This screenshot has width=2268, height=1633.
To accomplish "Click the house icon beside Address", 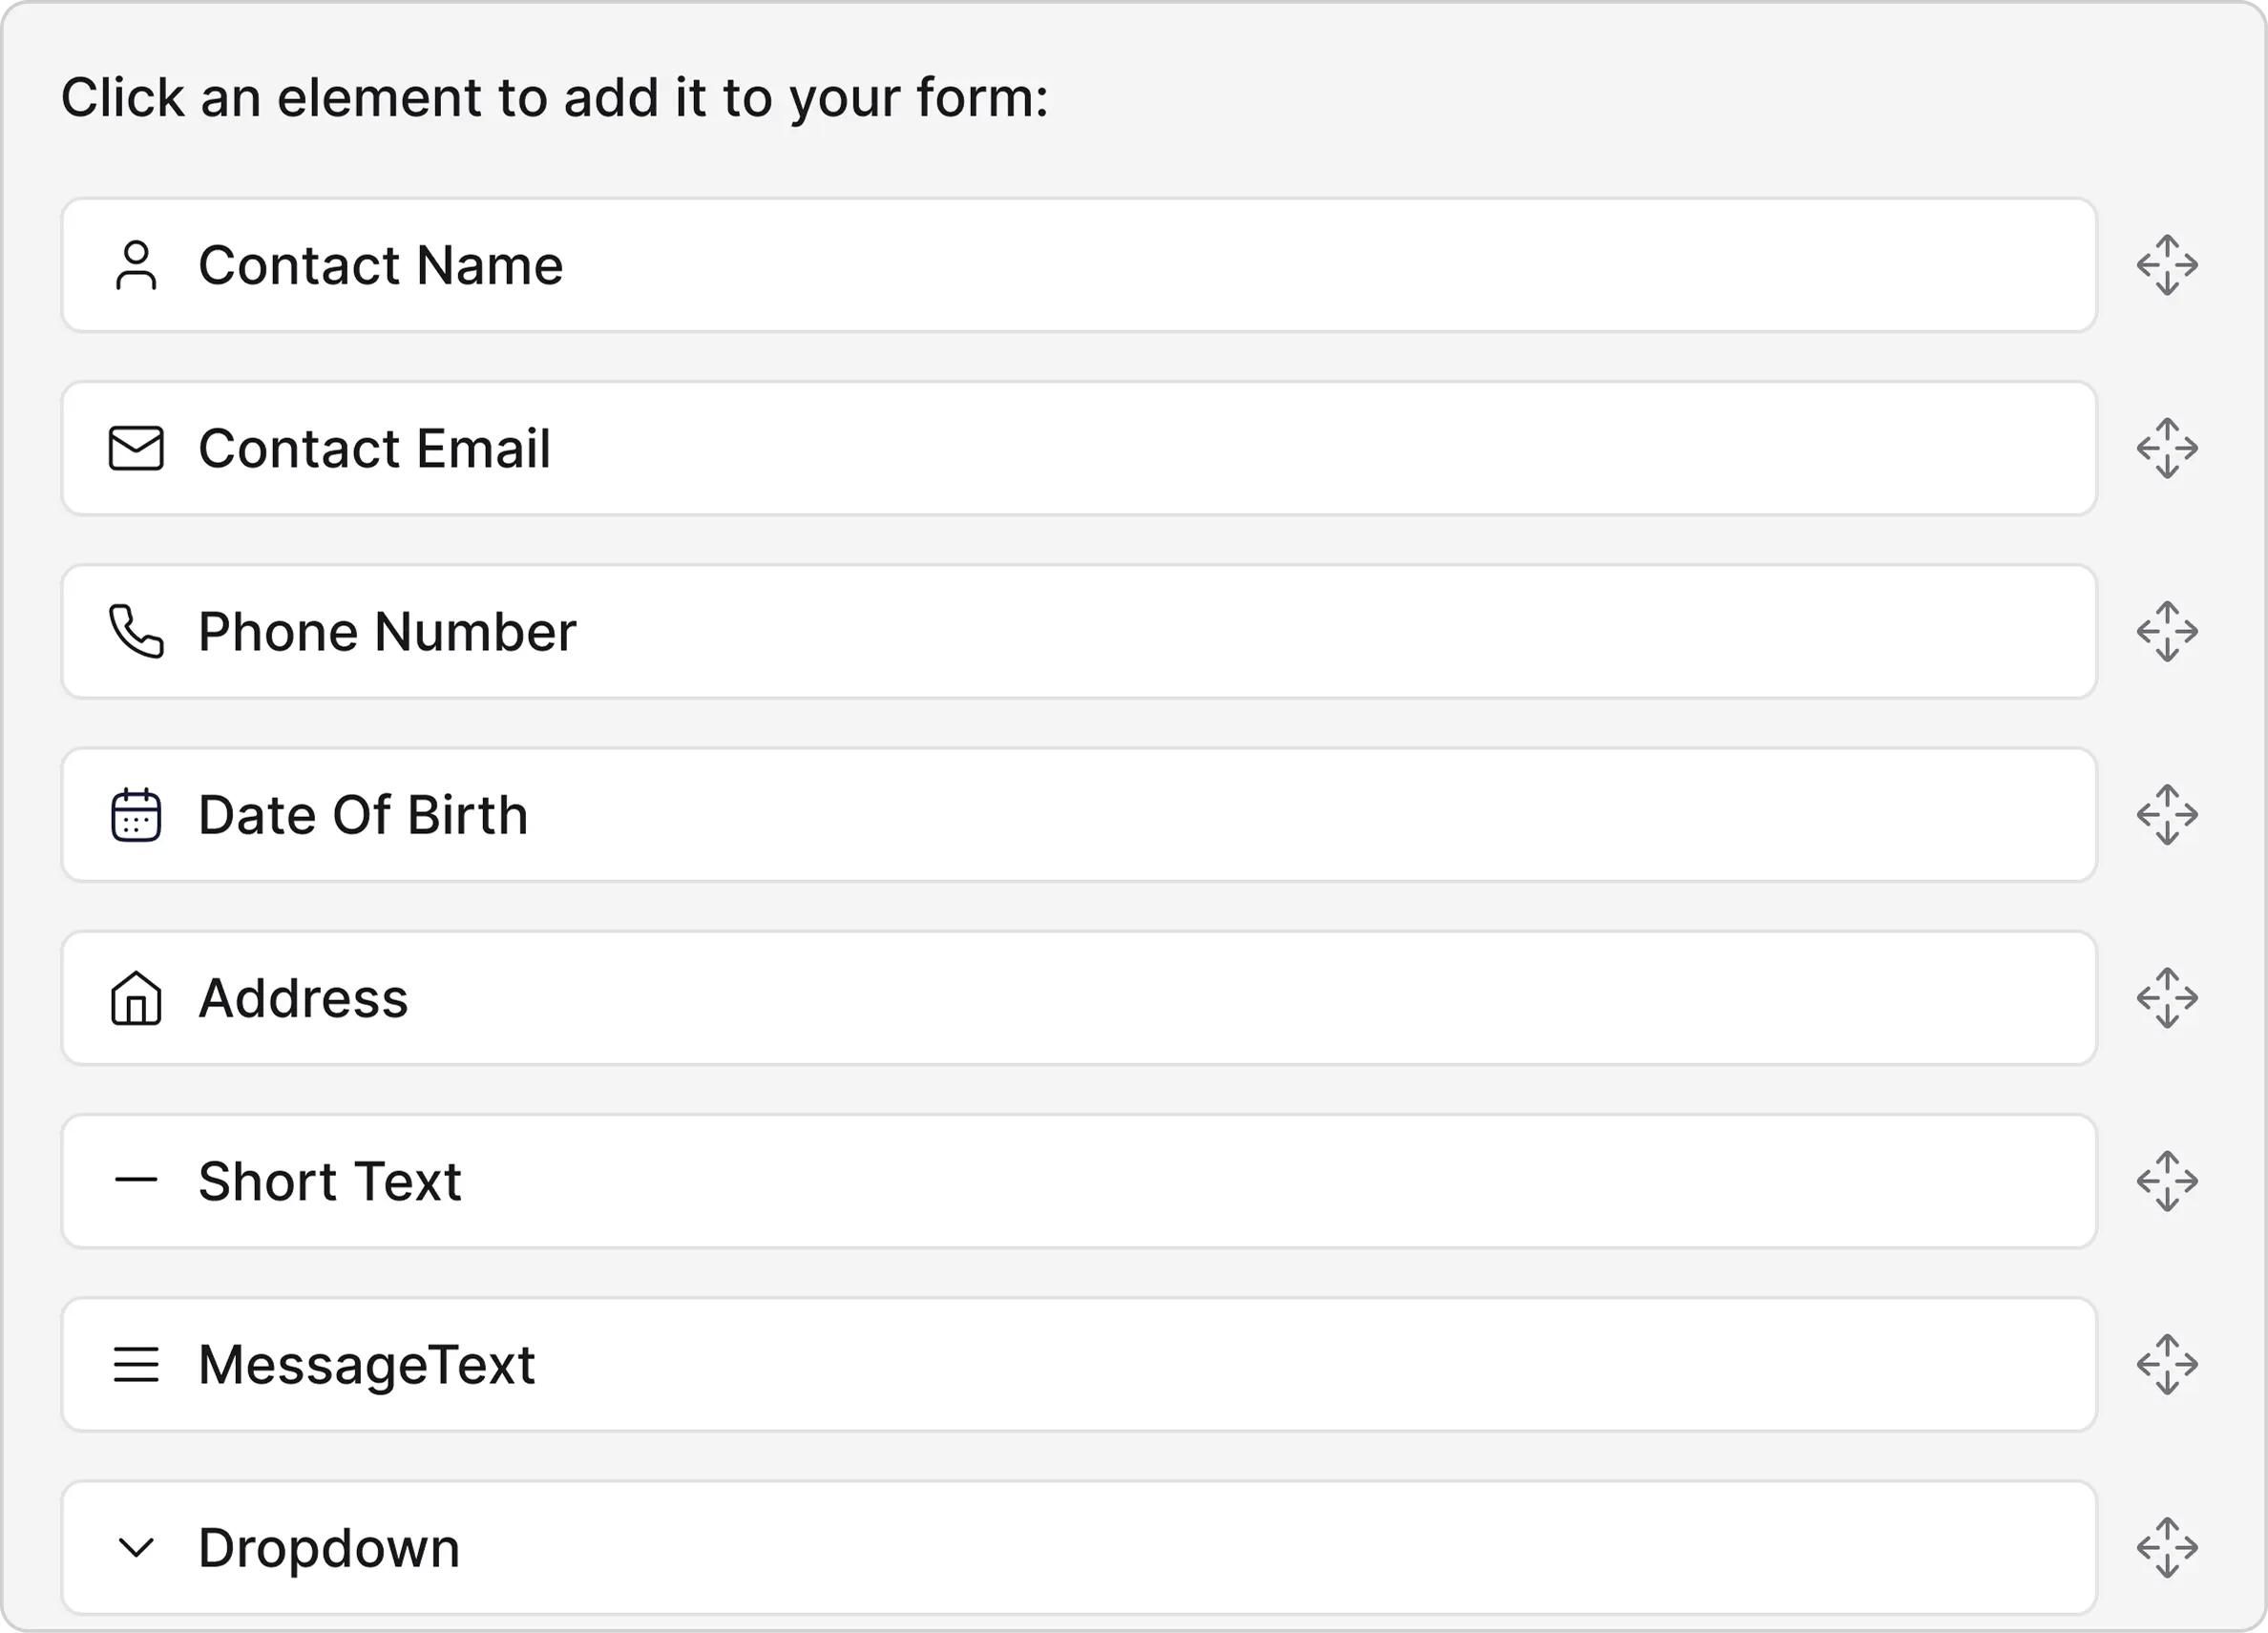I will 136,998.
